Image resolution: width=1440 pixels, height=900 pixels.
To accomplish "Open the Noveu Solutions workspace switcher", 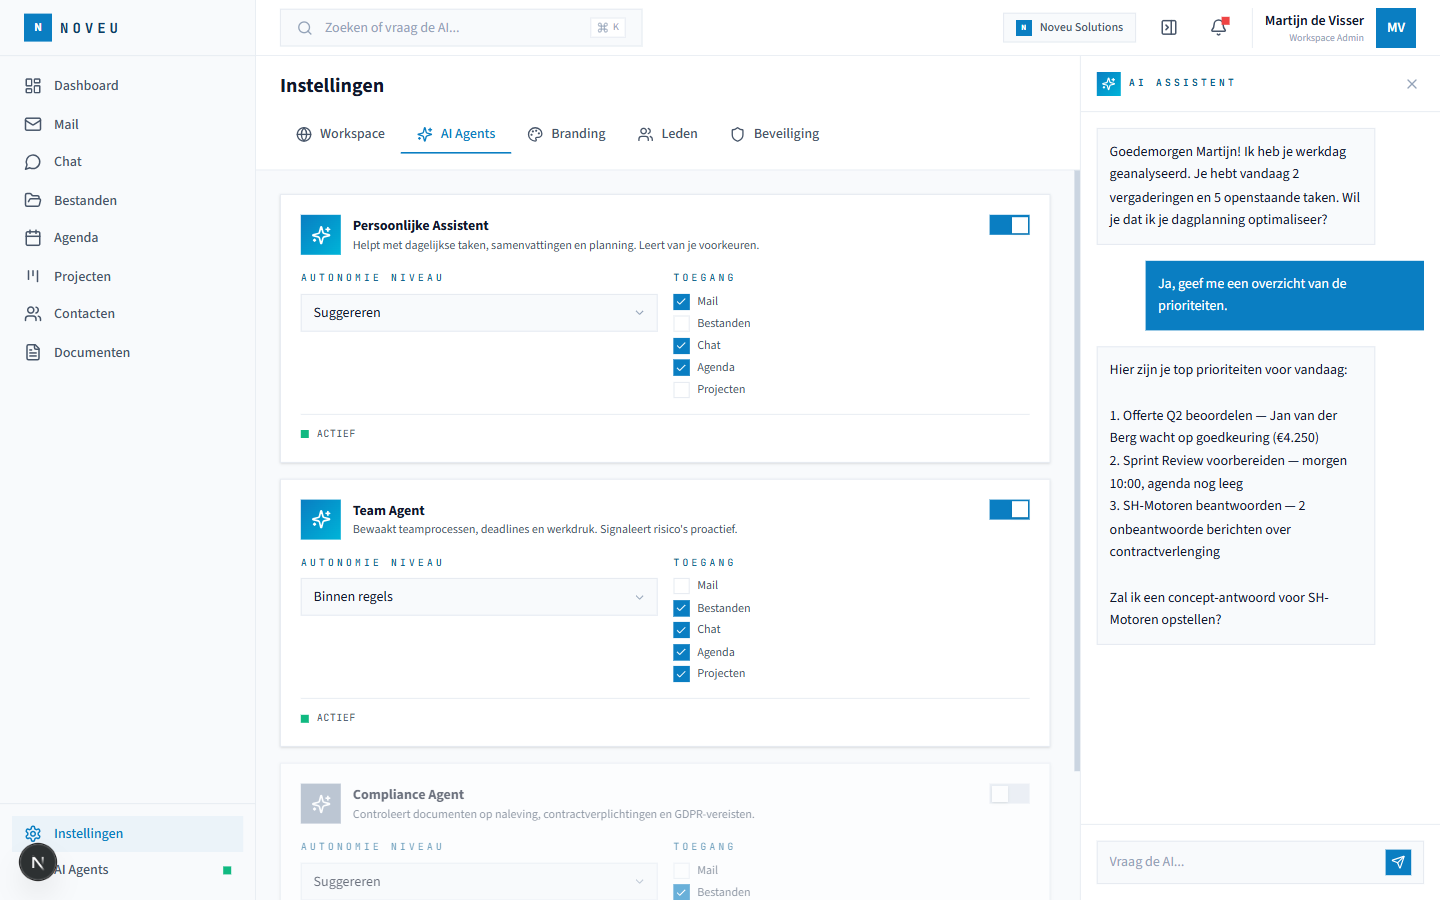I will tap(1069, 28).
